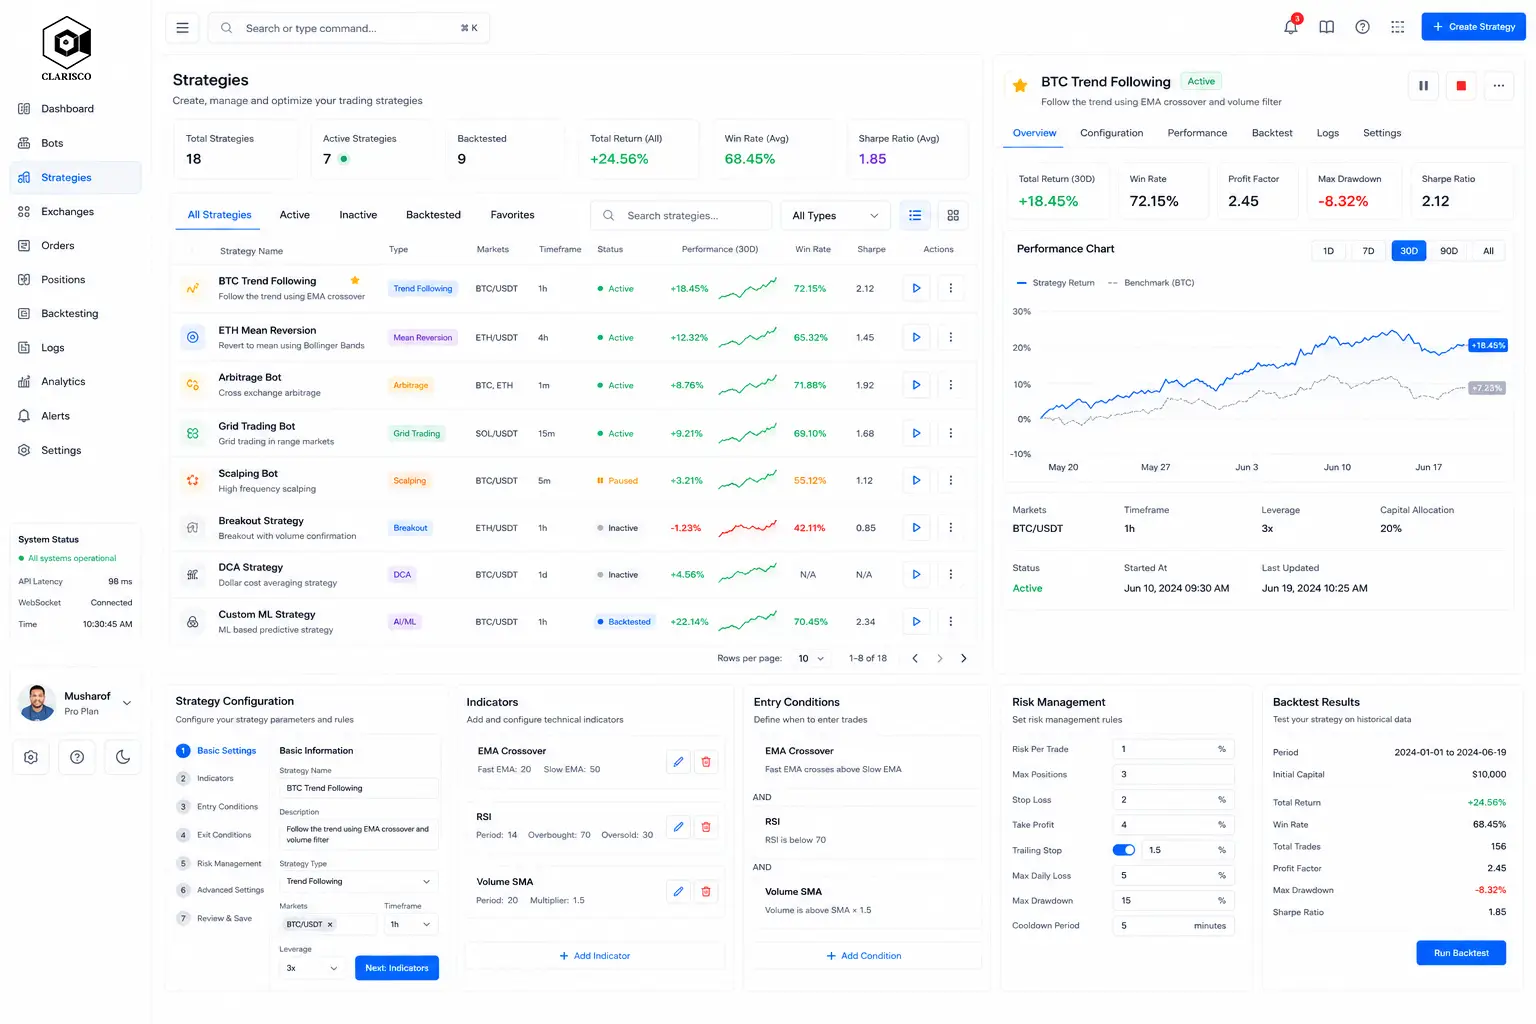Click the search or type command bar
The width and height of the screenshot is (1536, 1024).
pyautogui.click(x=349, y=28)
